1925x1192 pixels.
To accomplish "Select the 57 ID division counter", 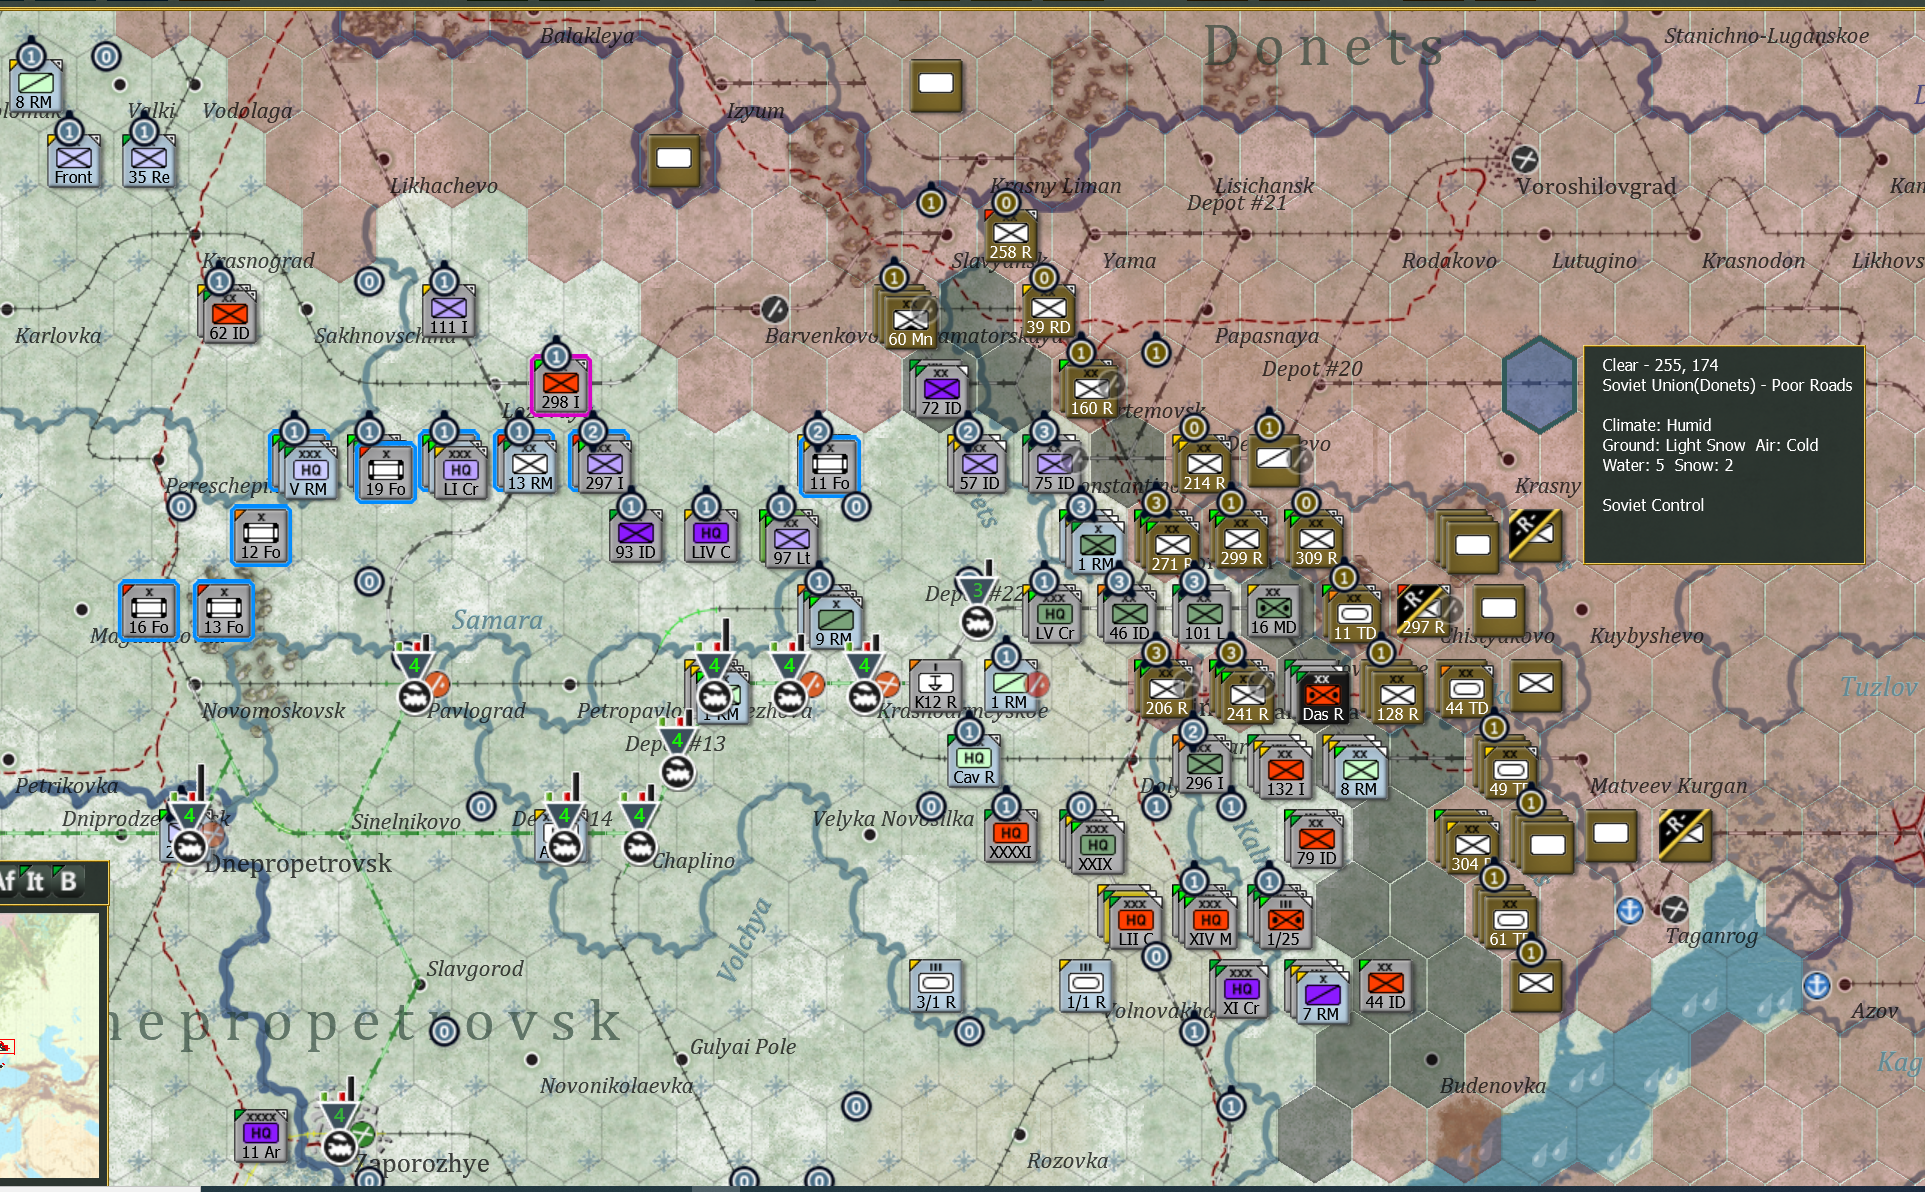I will 979,467.
